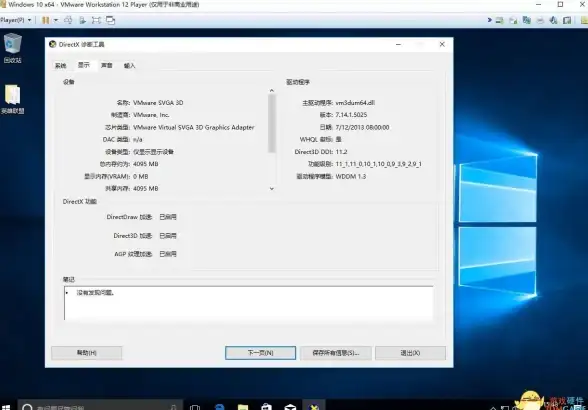Click the device list scrollbar thumb
Image resolution: width=588 pixels, height=410 pixels.
272,123
